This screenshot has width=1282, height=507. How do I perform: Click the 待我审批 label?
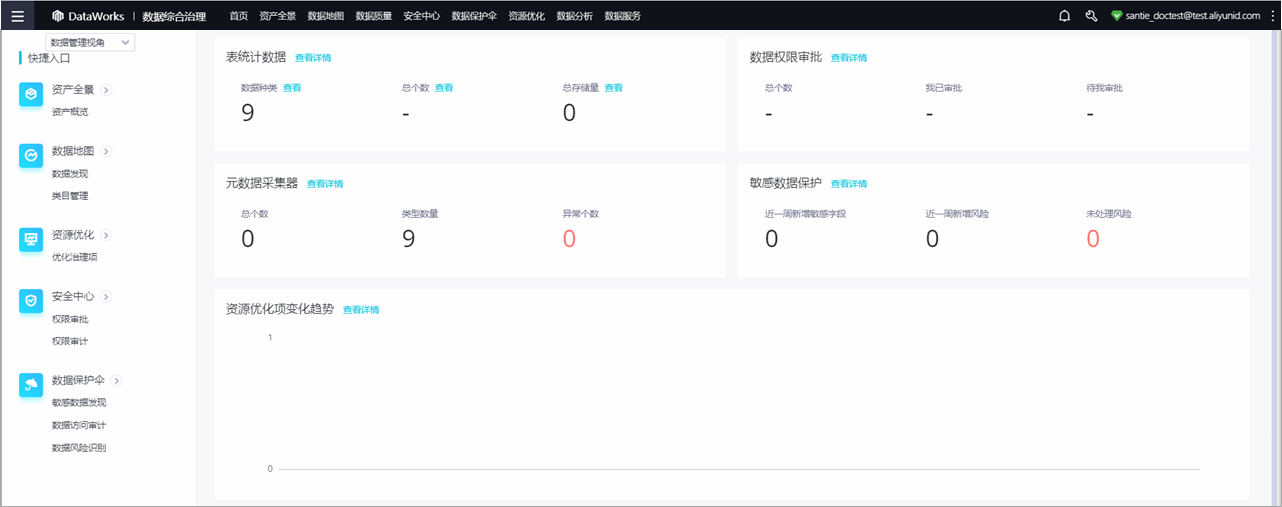tap(1104, 88)
